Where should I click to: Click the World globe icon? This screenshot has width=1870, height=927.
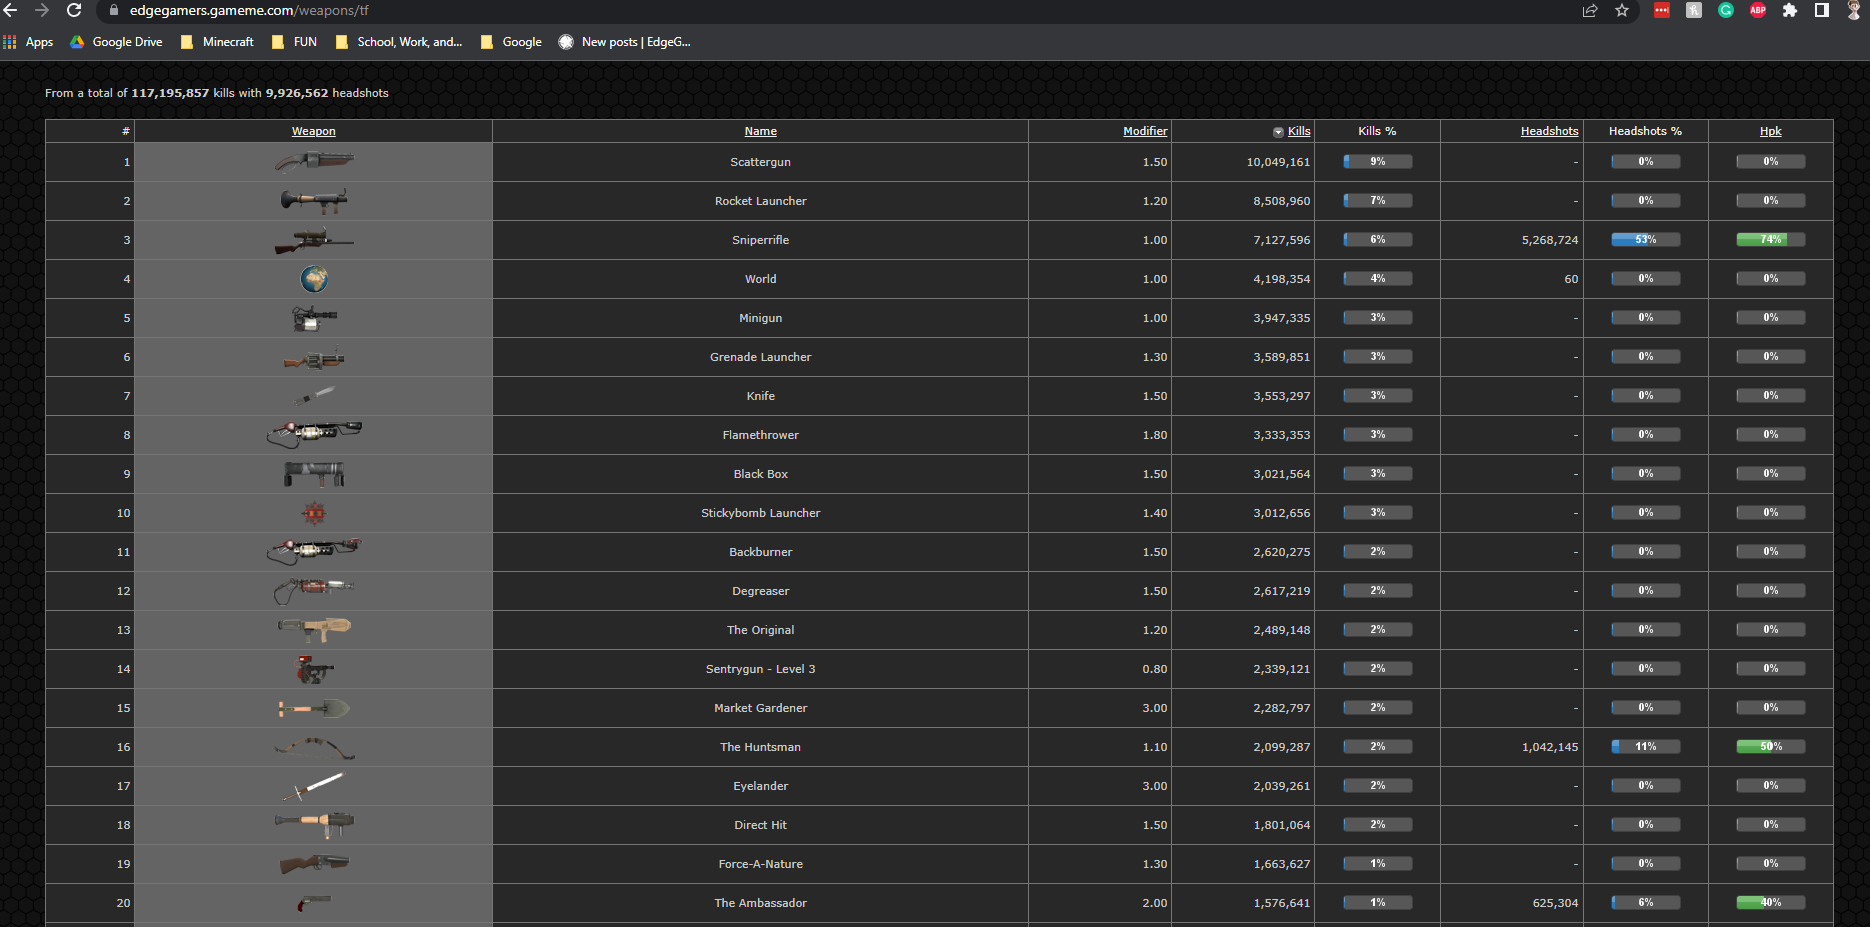pos(314,279)
